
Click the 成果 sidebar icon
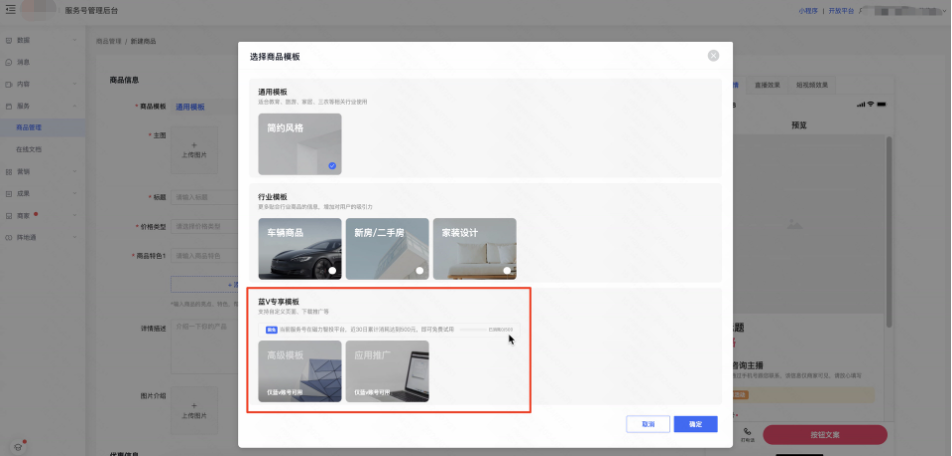[x=8, y=194]
